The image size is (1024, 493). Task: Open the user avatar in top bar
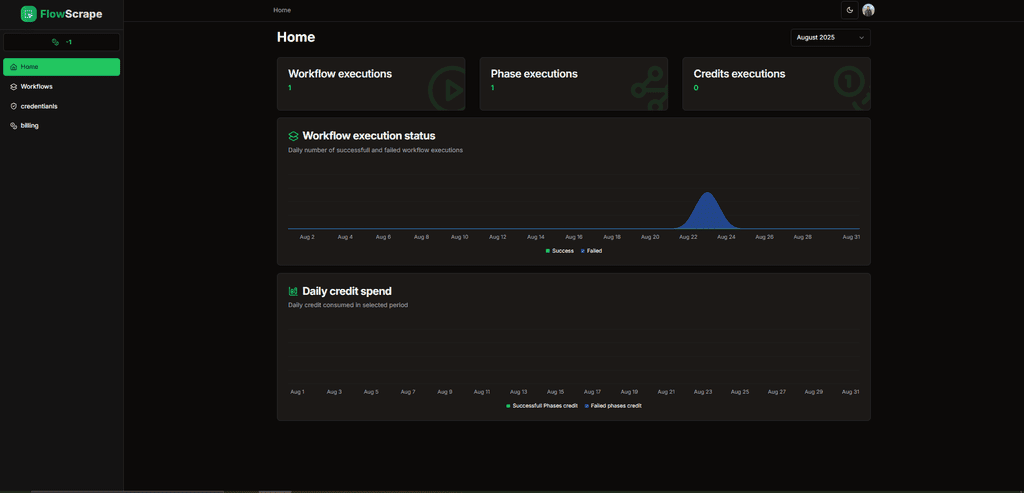point(868,10)
